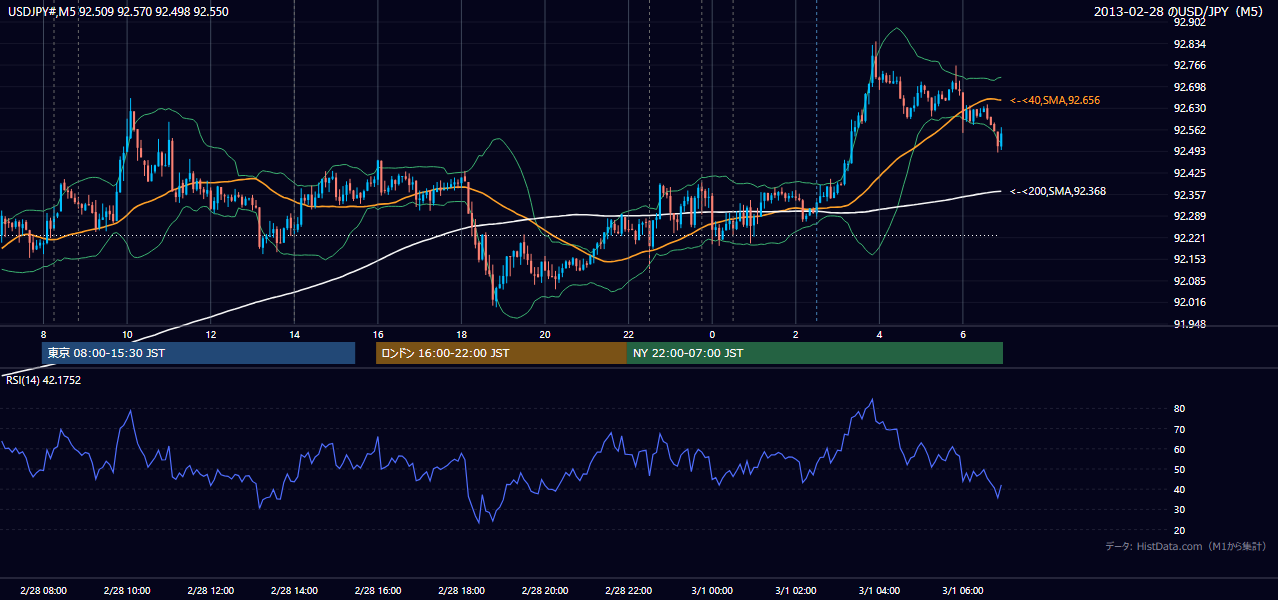The height and width of the screenshot is (600, 1278).
Task: Click the RSI scale level 30
Action: [x=1180, y=510]
